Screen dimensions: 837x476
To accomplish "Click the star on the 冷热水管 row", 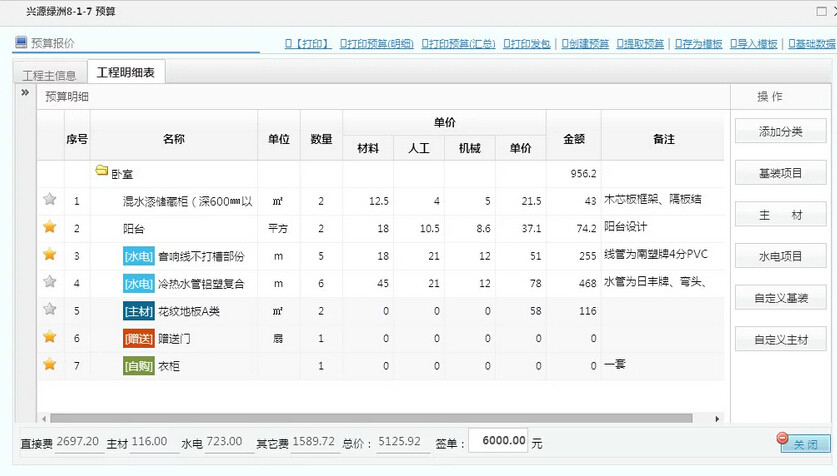I will coord(49,283).
